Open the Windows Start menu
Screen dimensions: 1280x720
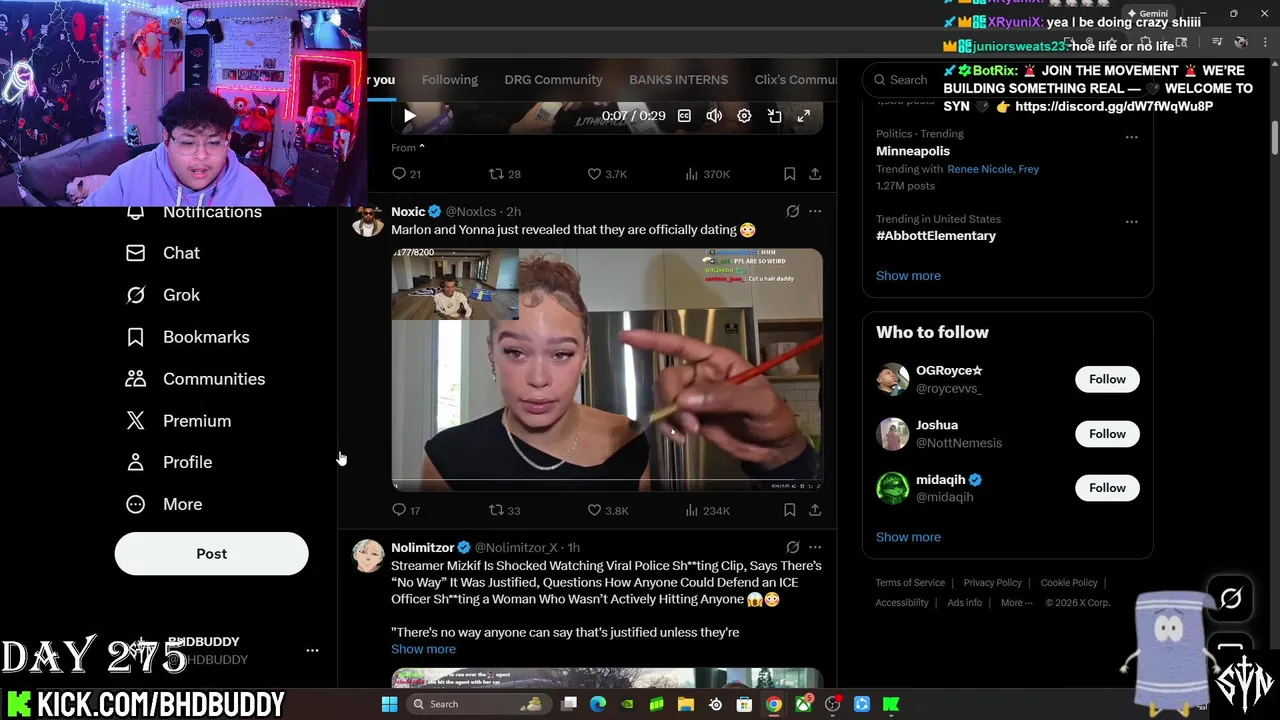389,704
